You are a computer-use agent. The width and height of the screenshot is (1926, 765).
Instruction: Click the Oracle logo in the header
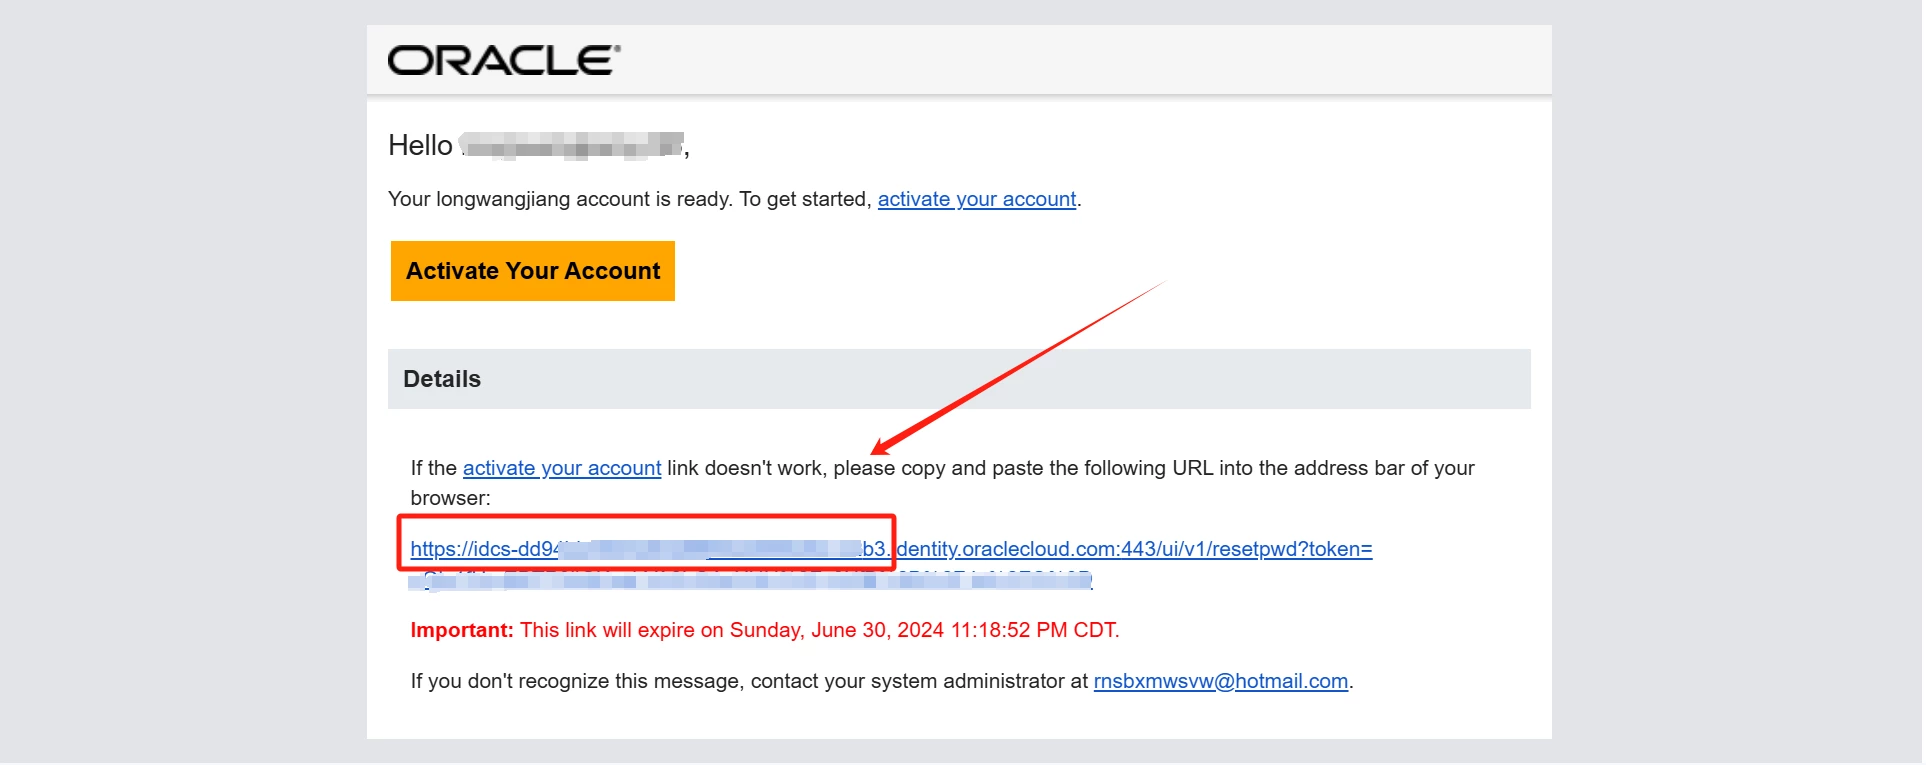(x=504, y=61)
